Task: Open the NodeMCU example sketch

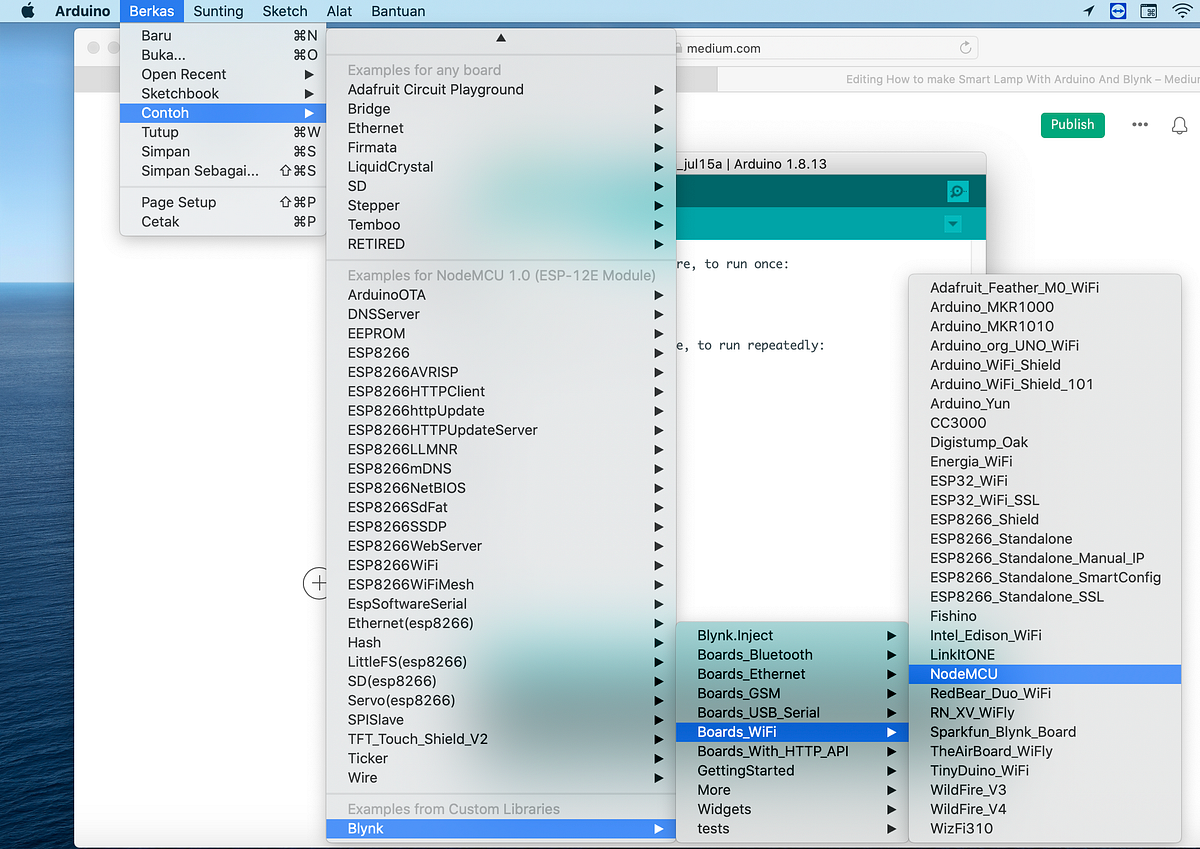Action: (x=1045, y=674)
